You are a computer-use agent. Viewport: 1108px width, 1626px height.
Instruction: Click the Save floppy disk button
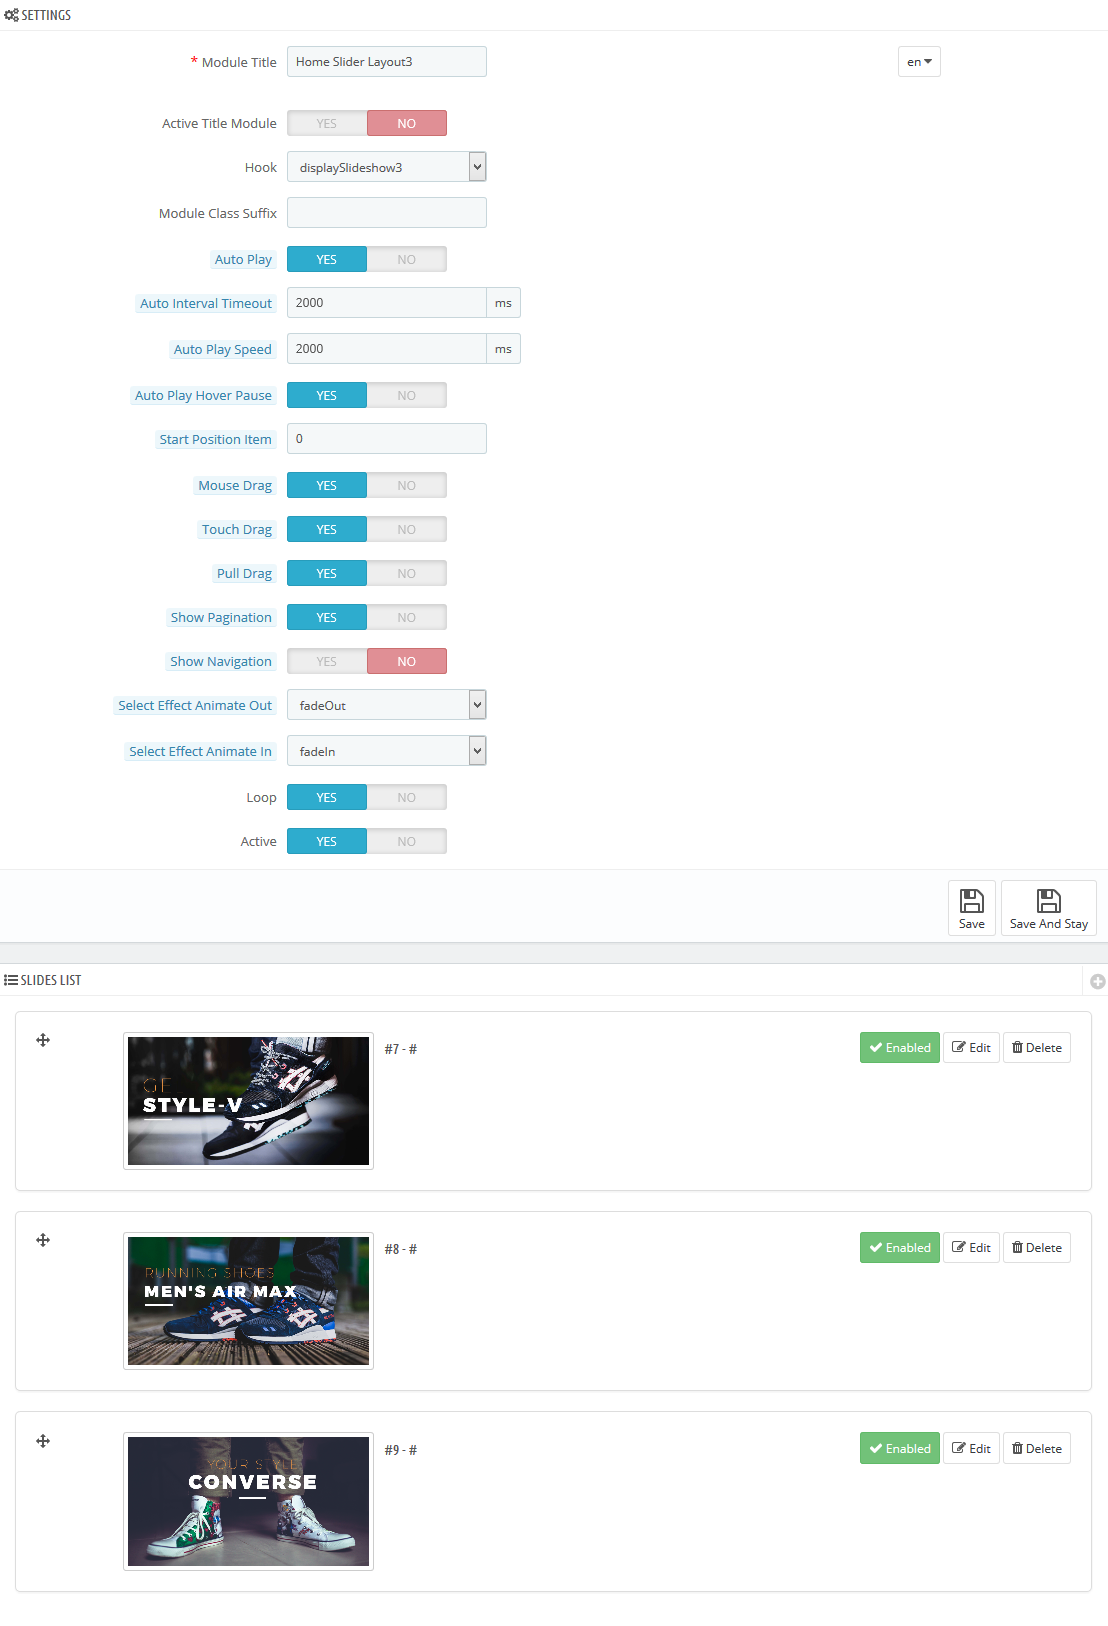click(x=972, y=908)
